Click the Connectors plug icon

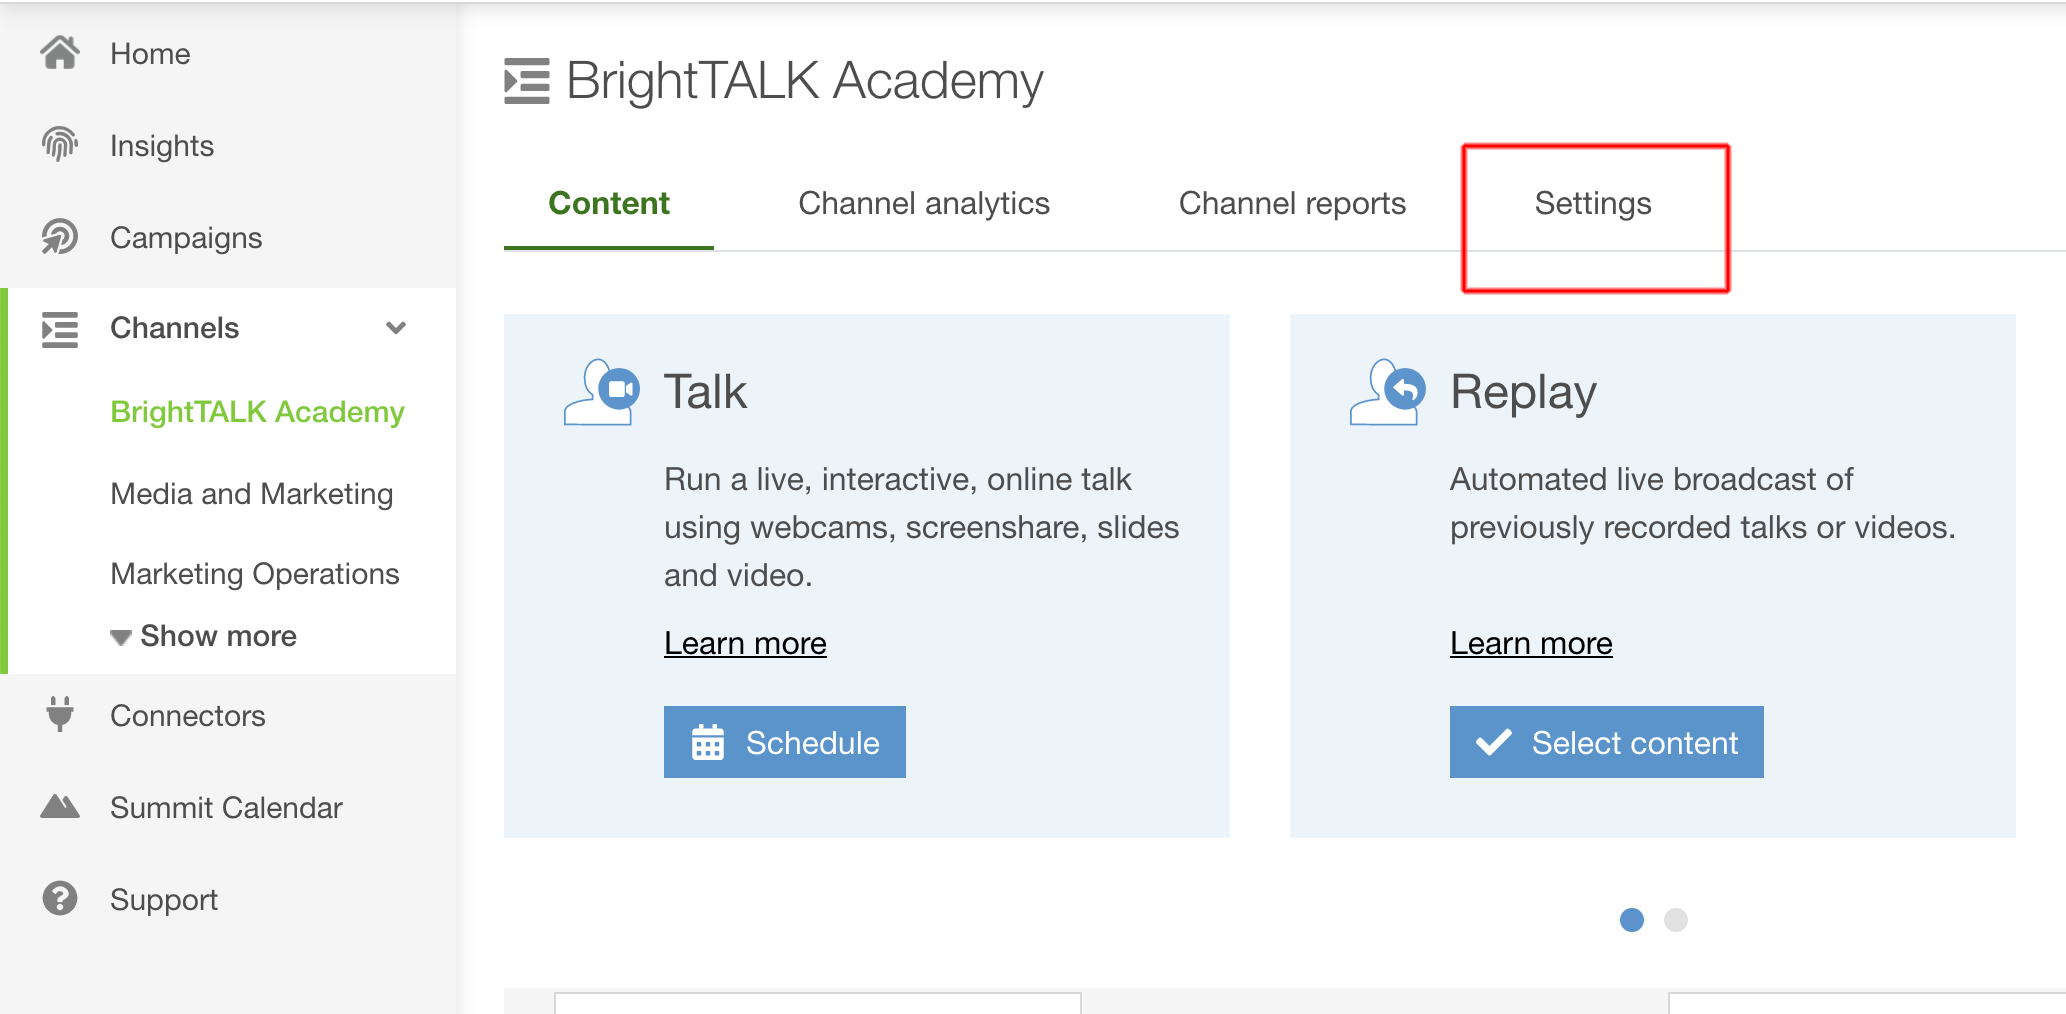coord(60,715)
